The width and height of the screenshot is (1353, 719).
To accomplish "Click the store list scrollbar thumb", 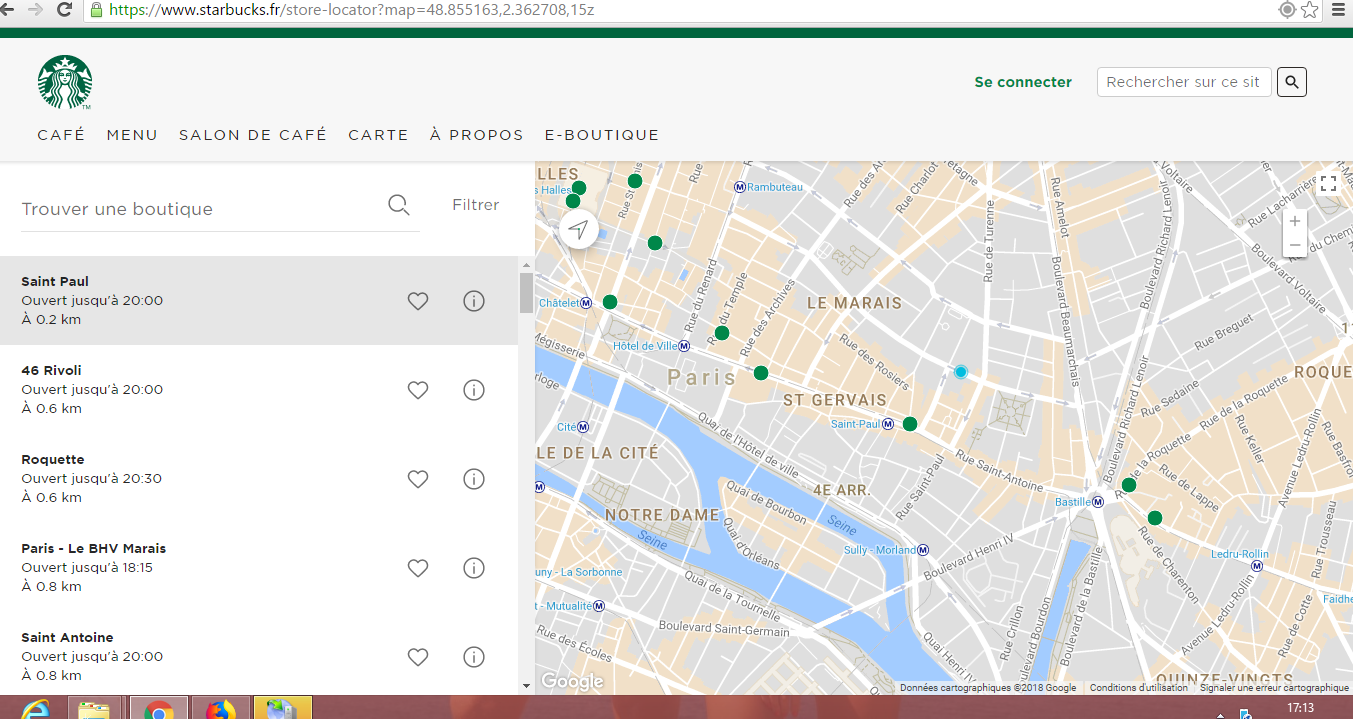I will pos(526,293).
